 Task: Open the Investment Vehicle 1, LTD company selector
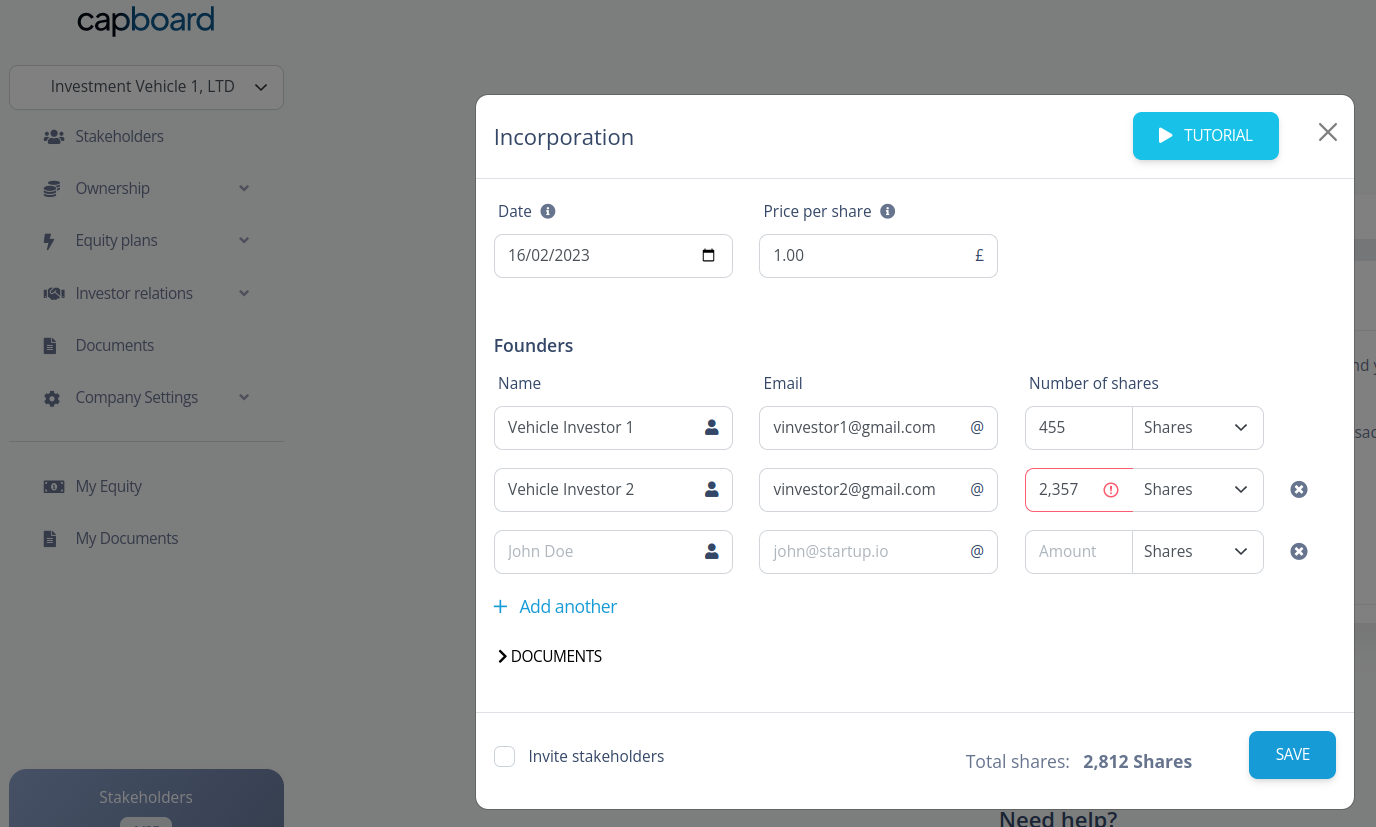tap(146, 87)
